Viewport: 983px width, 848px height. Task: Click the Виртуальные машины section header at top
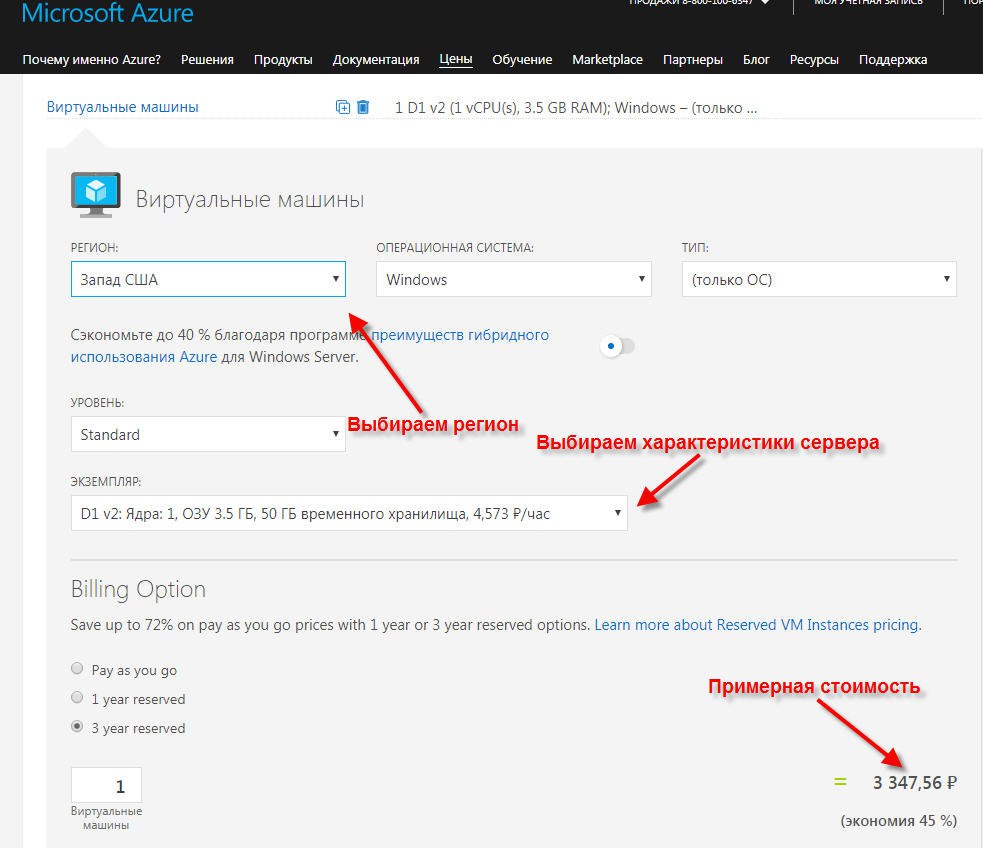123,107
